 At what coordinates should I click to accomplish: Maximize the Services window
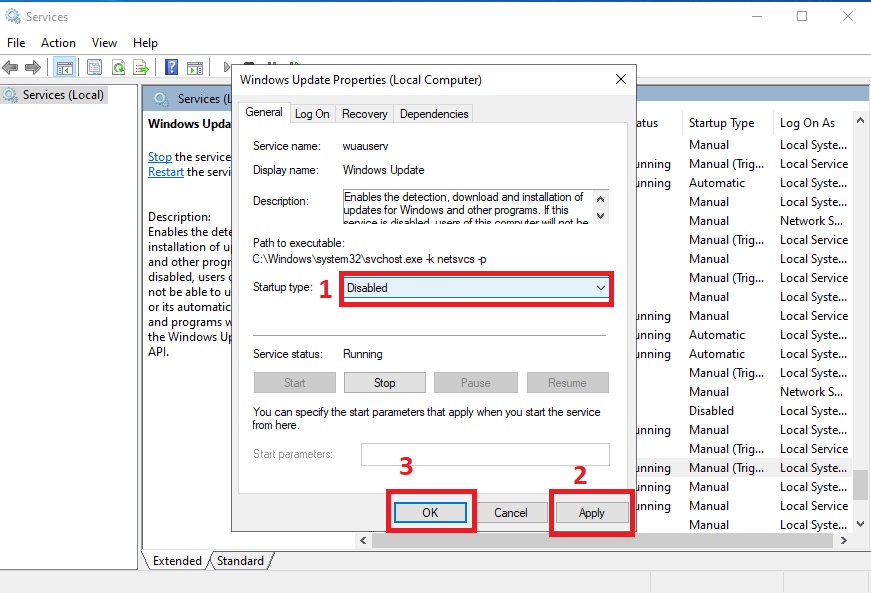[802, 16]
